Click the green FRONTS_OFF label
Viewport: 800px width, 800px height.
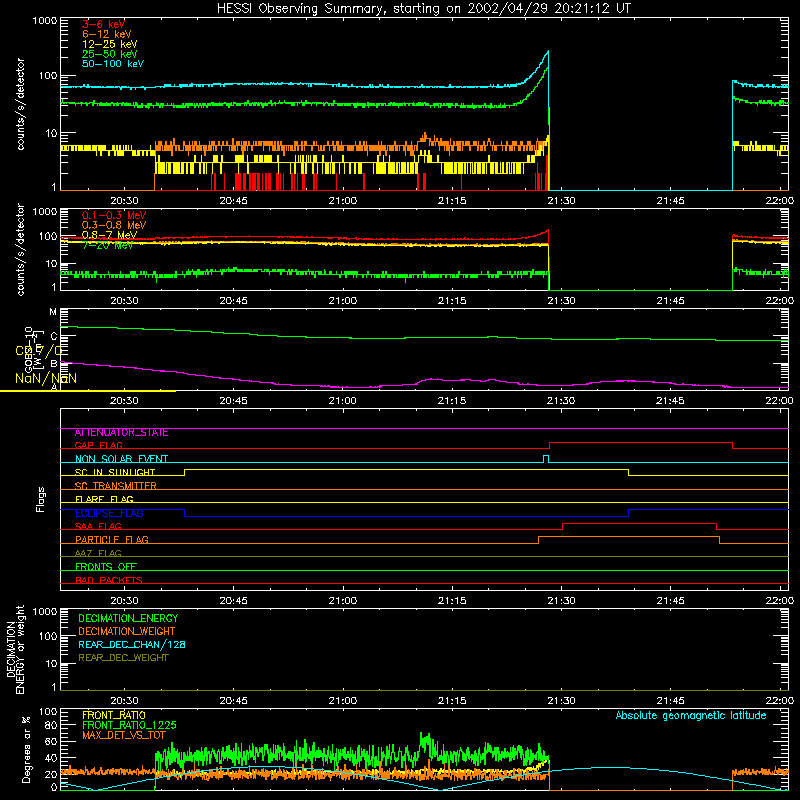[x=106, y=567]
